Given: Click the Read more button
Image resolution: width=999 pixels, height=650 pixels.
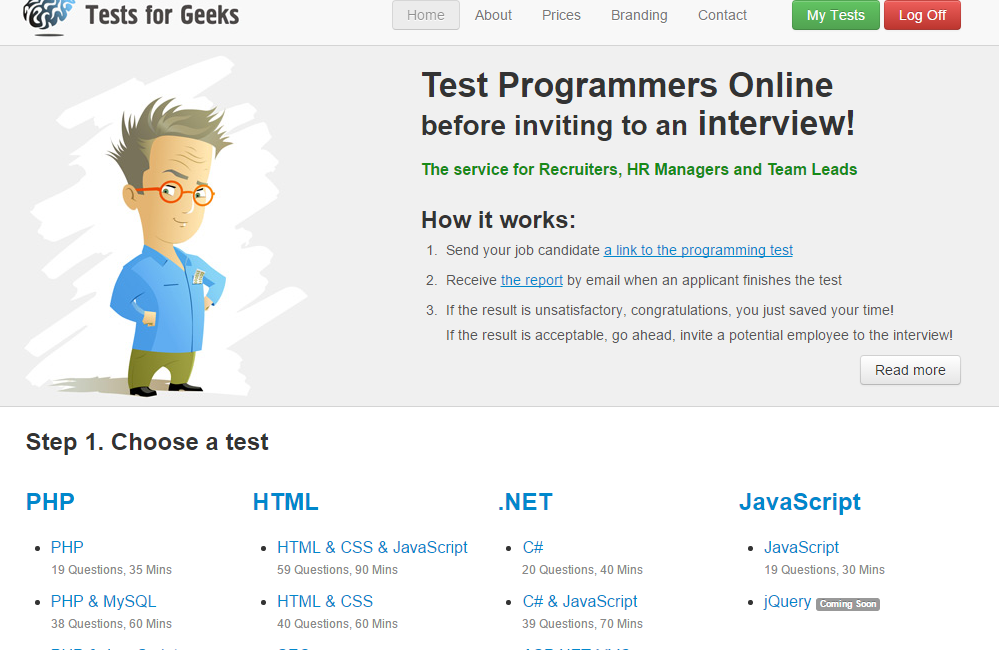Looking at the screenshot, I should [910, 370].
